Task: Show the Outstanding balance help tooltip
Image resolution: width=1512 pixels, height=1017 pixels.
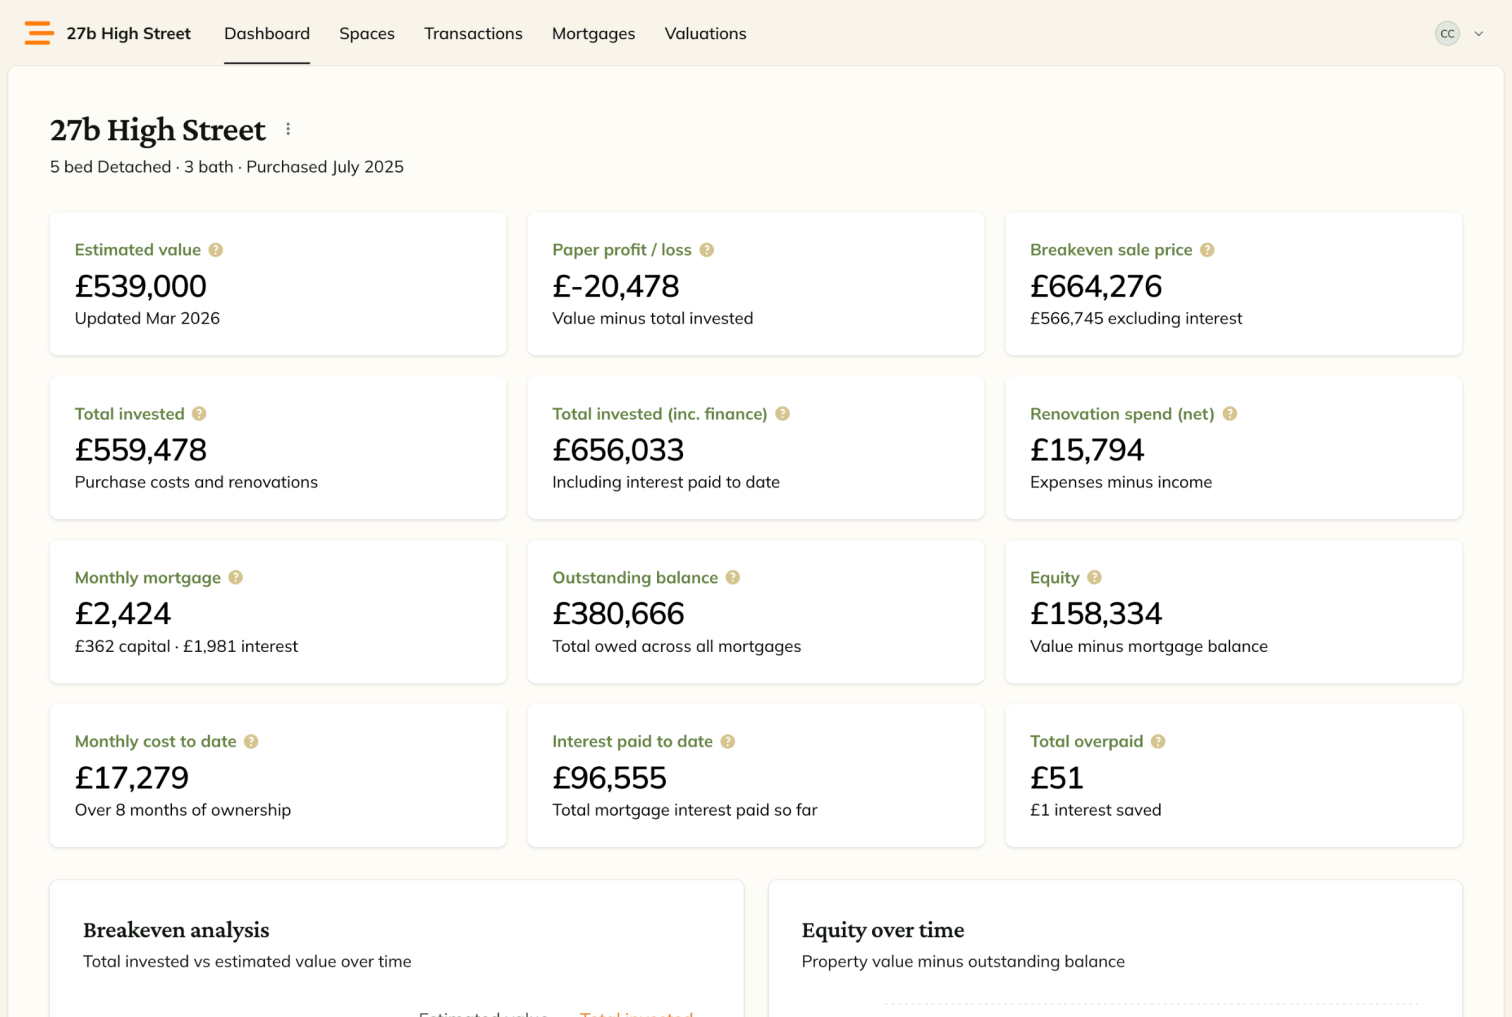Action: 733,578
